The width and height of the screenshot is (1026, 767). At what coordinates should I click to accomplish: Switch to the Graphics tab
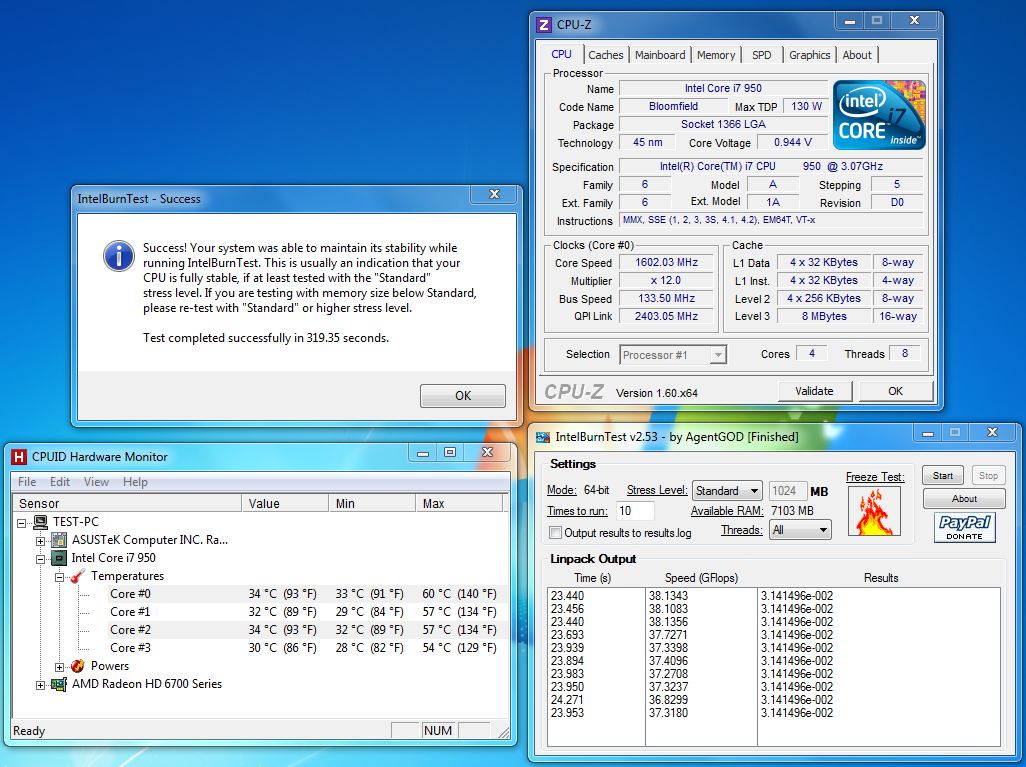pyautogui.click(x=809, y=55)
